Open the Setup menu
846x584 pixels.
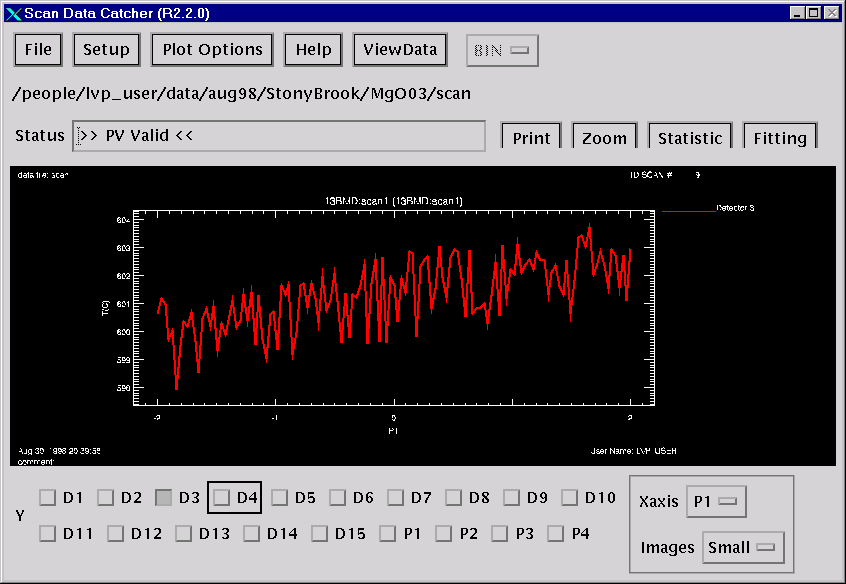click(x=106, y=50)
